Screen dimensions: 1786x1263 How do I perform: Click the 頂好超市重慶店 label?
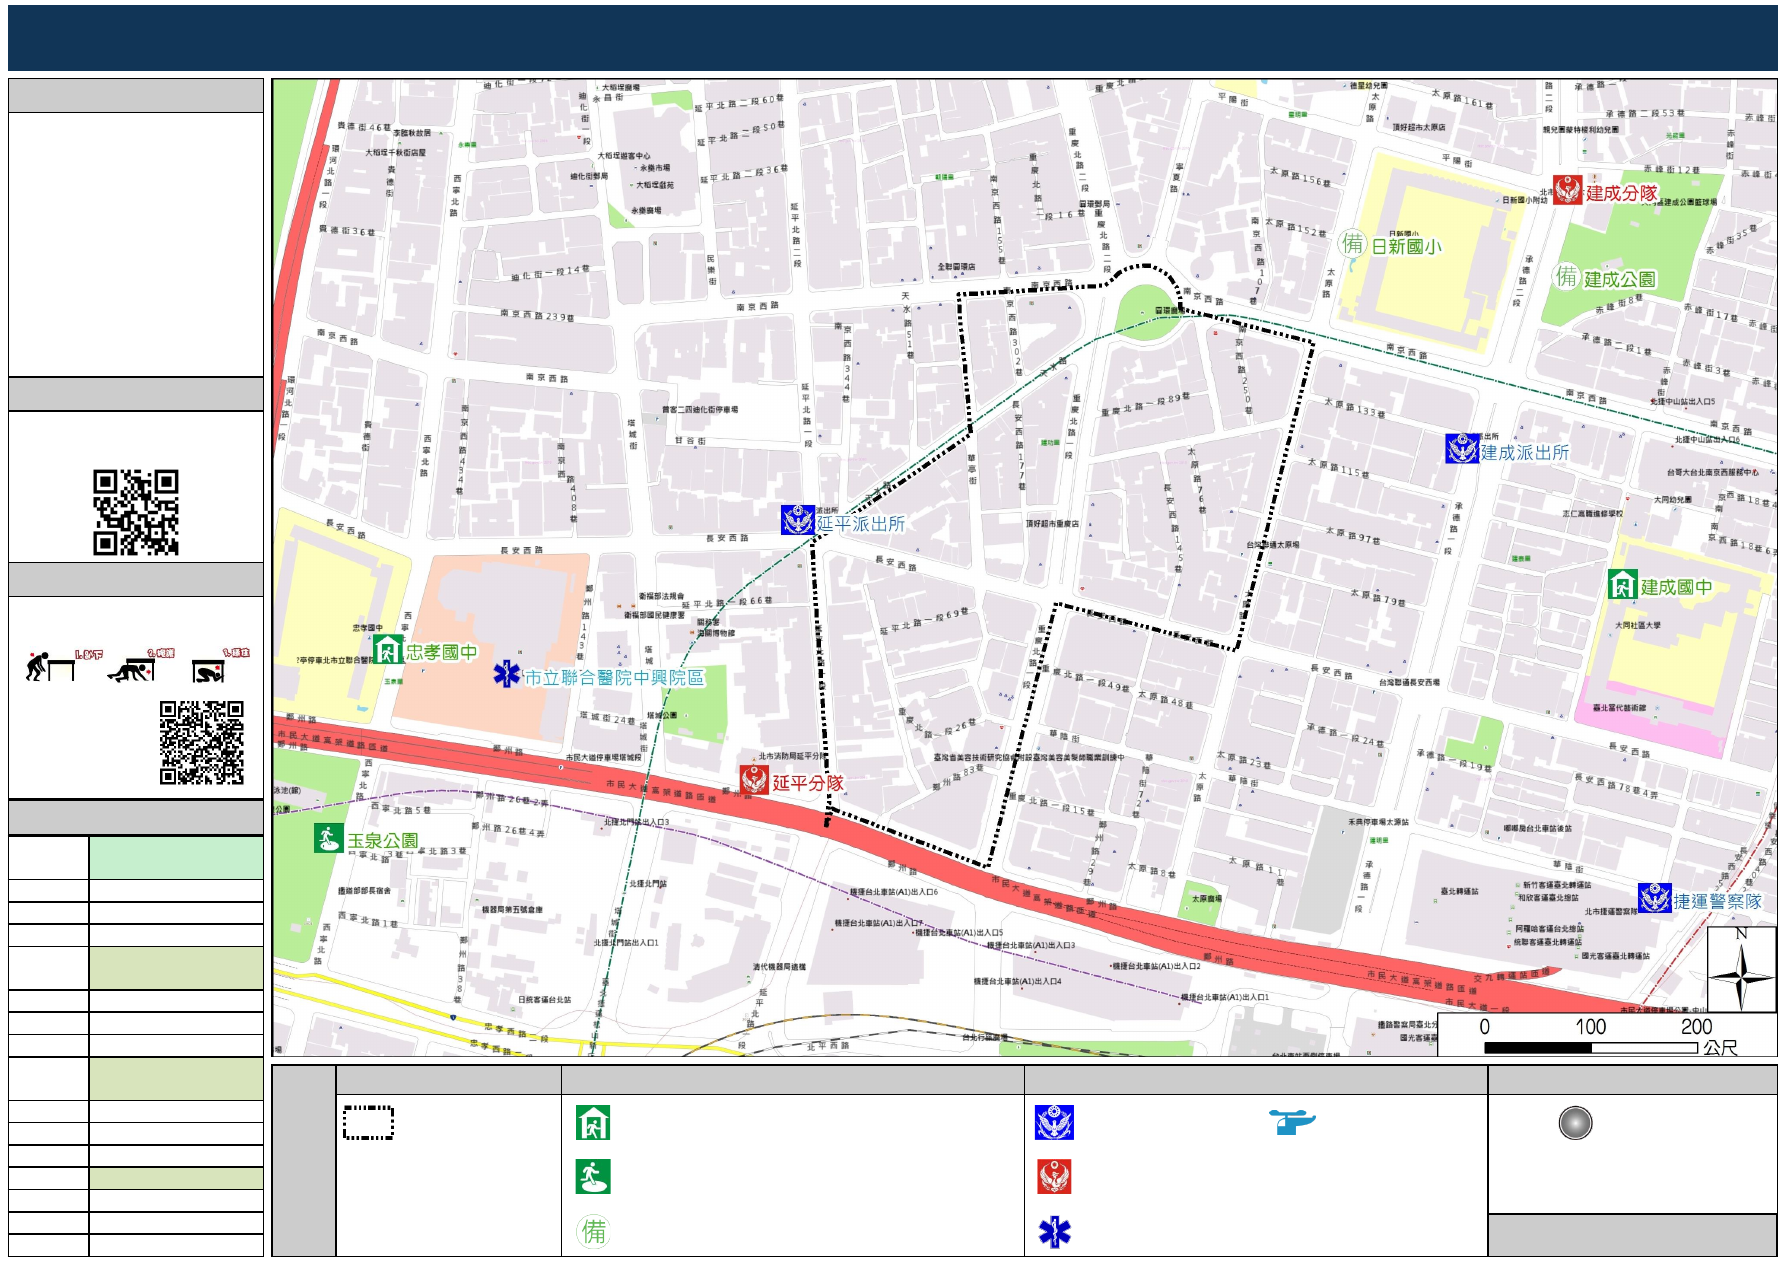[x=1052, y=523]
